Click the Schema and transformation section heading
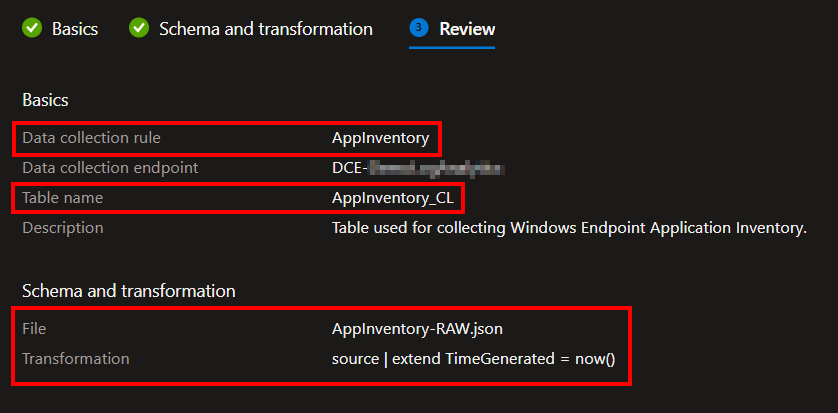Image resolution: width=838 pixels, height=413 pixels. [129, 291]
